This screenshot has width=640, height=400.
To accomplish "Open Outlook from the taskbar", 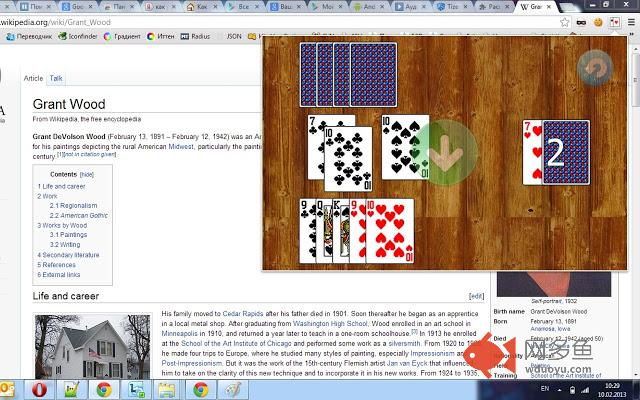I will point(7,390).
